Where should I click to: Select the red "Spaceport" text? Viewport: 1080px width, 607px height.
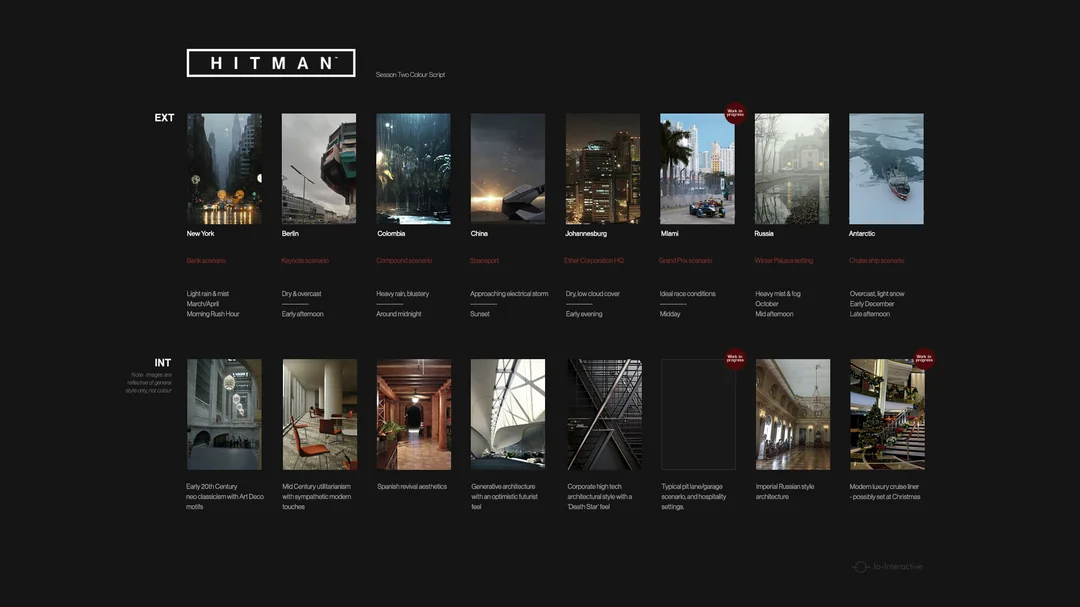(x=484, y=260)
